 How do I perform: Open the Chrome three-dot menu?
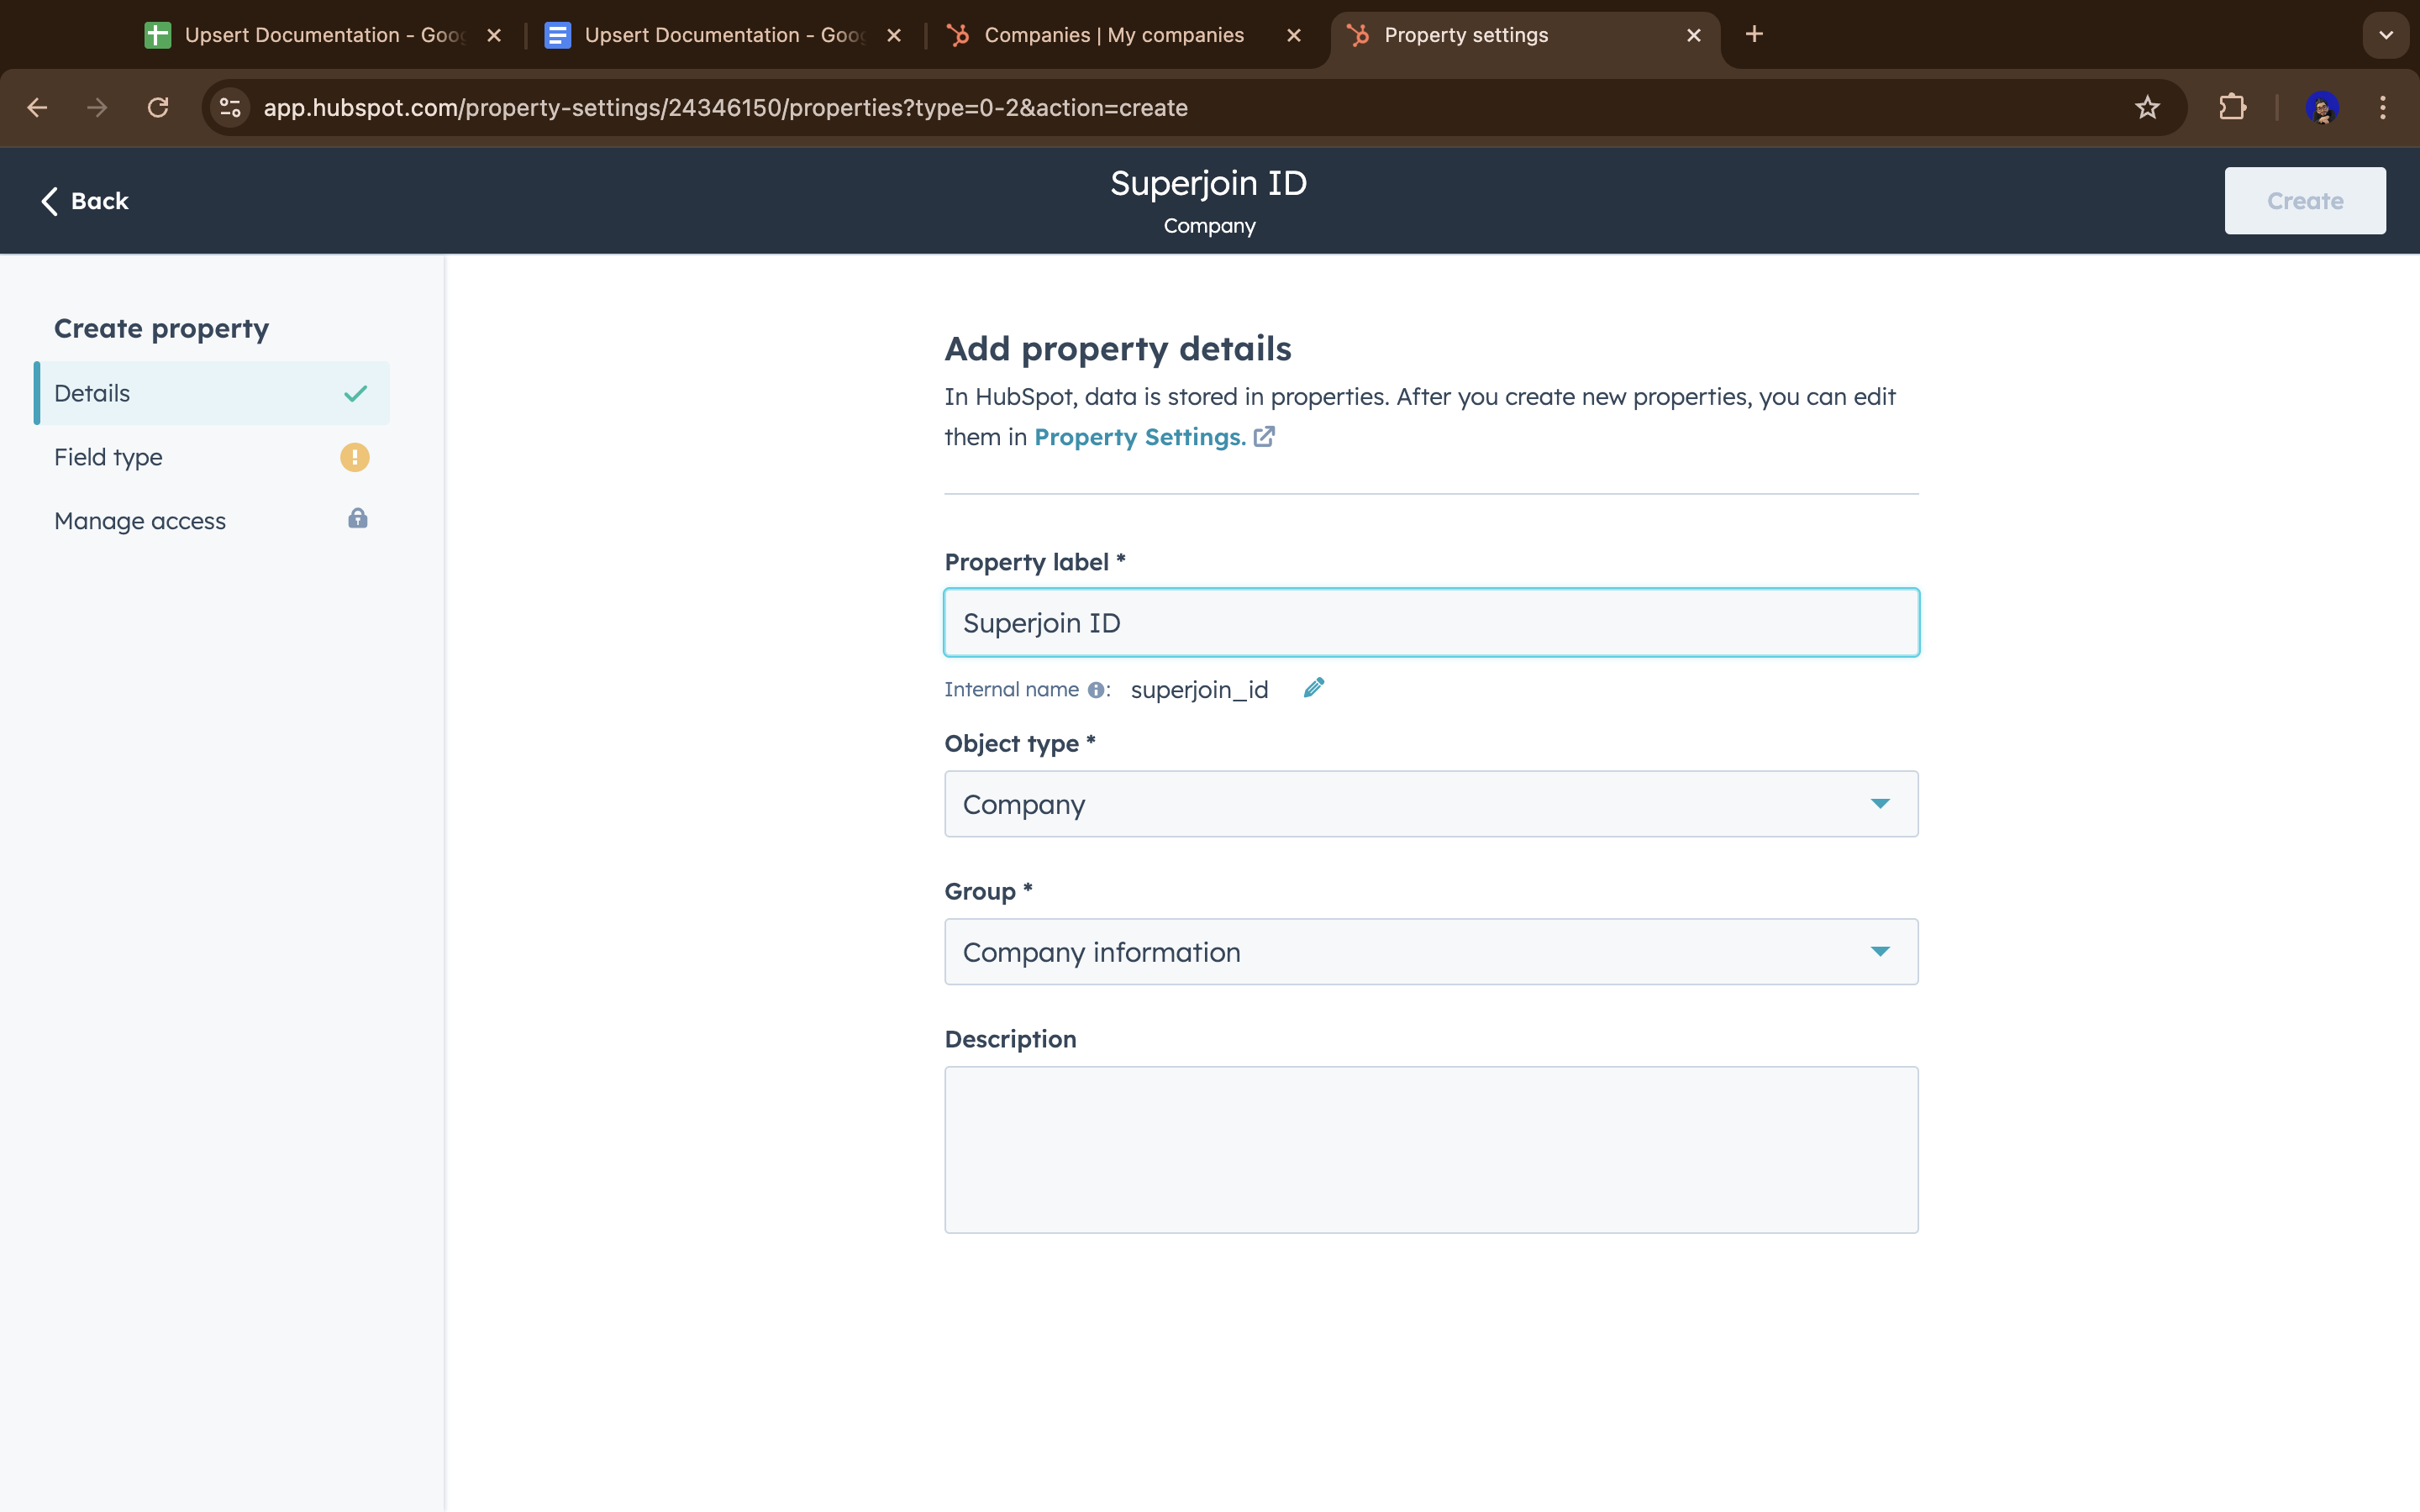click(2383, 108)
